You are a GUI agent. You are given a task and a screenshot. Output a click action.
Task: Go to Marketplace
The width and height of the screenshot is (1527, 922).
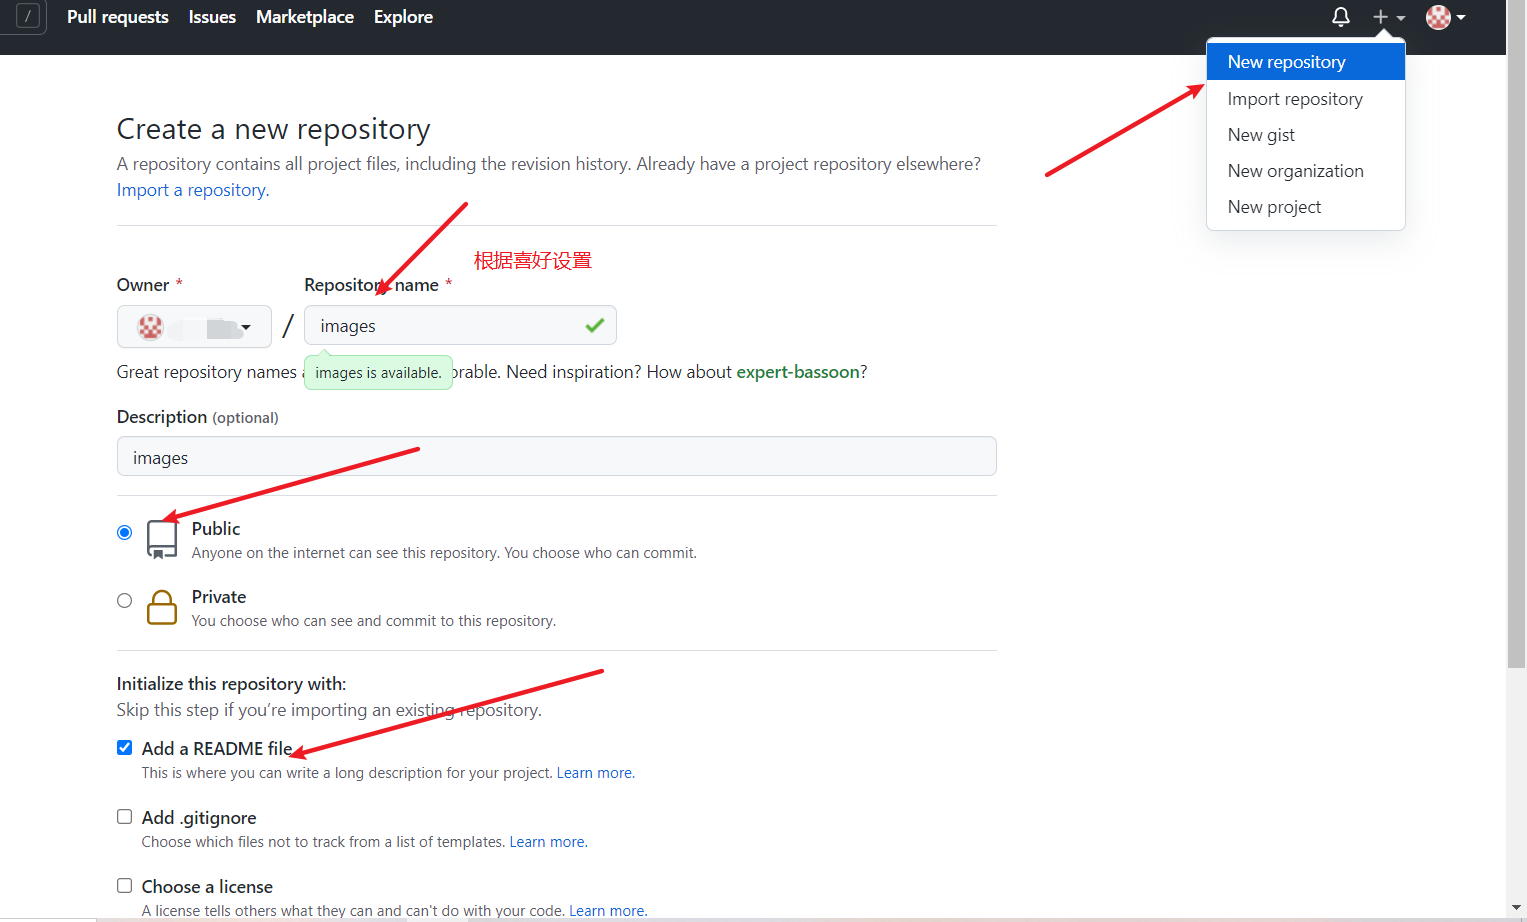(x=305, y=17)
